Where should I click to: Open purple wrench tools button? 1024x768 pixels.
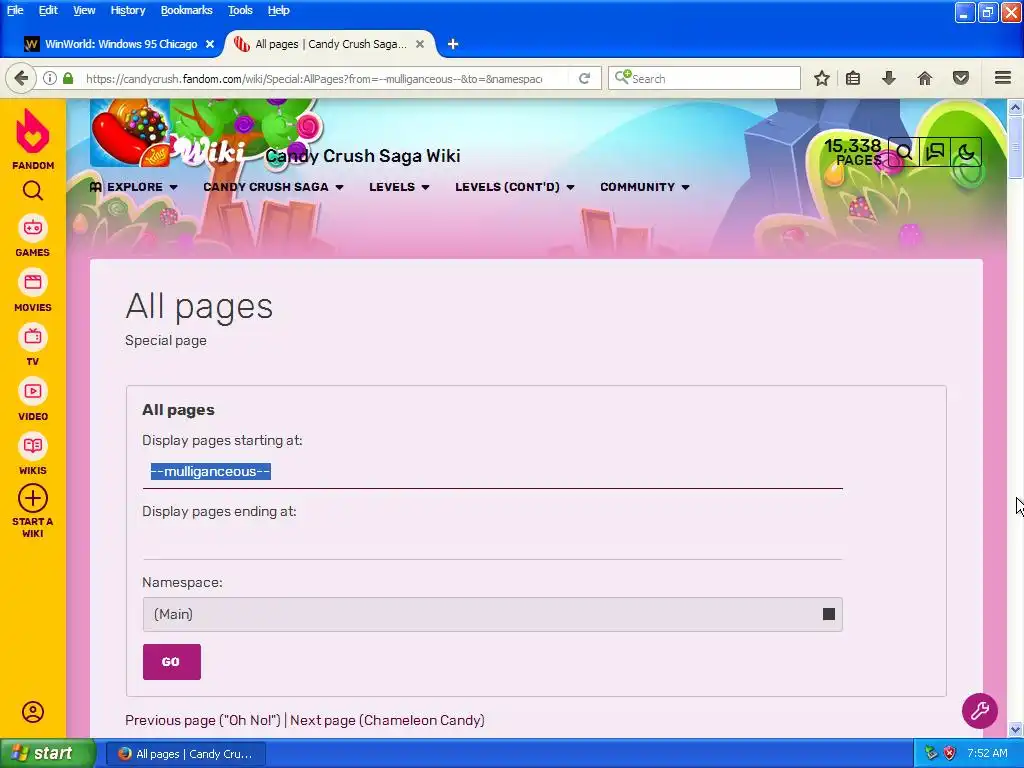[x=980, y=711]
